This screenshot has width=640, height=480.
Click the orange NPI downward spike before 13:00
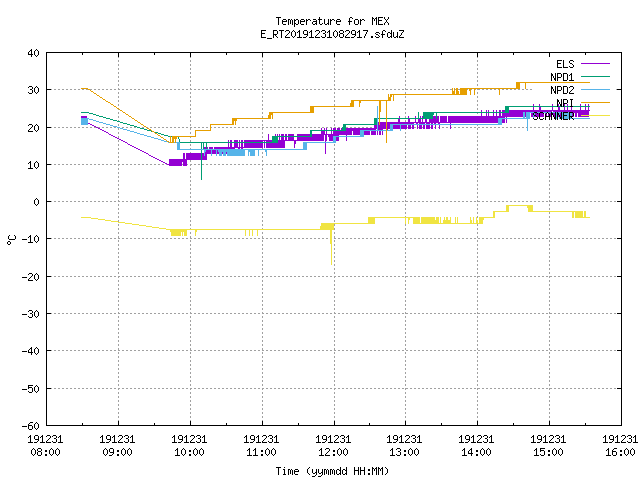(386, 122)
